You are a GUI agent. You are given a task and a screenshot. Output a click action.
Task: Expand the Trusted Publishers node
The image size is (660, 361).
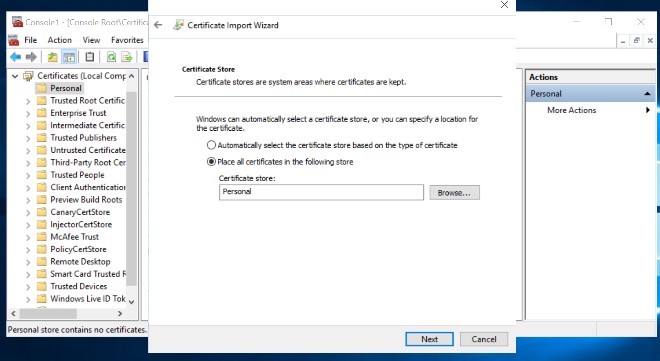(28, 138)
